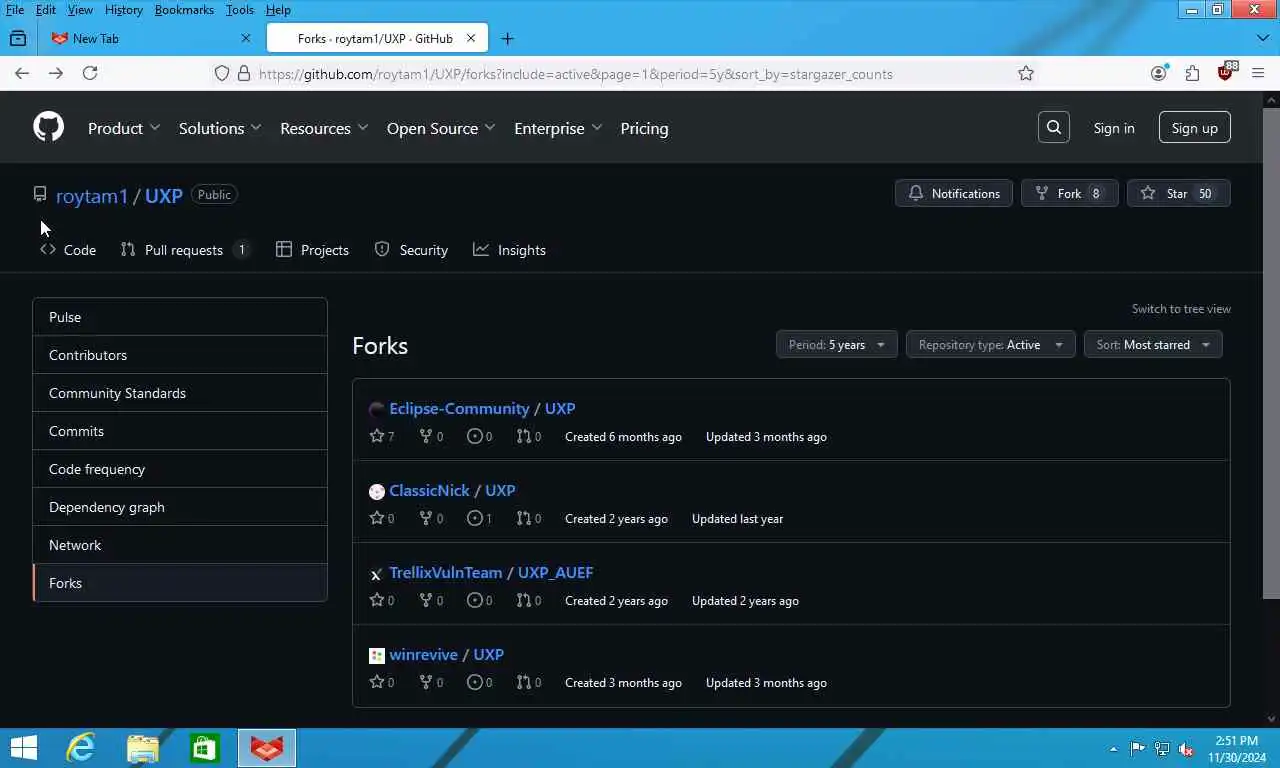Open Internet Explorer from the taskbar
Viewport: 1280px width, 768px height.
(80, 748)
